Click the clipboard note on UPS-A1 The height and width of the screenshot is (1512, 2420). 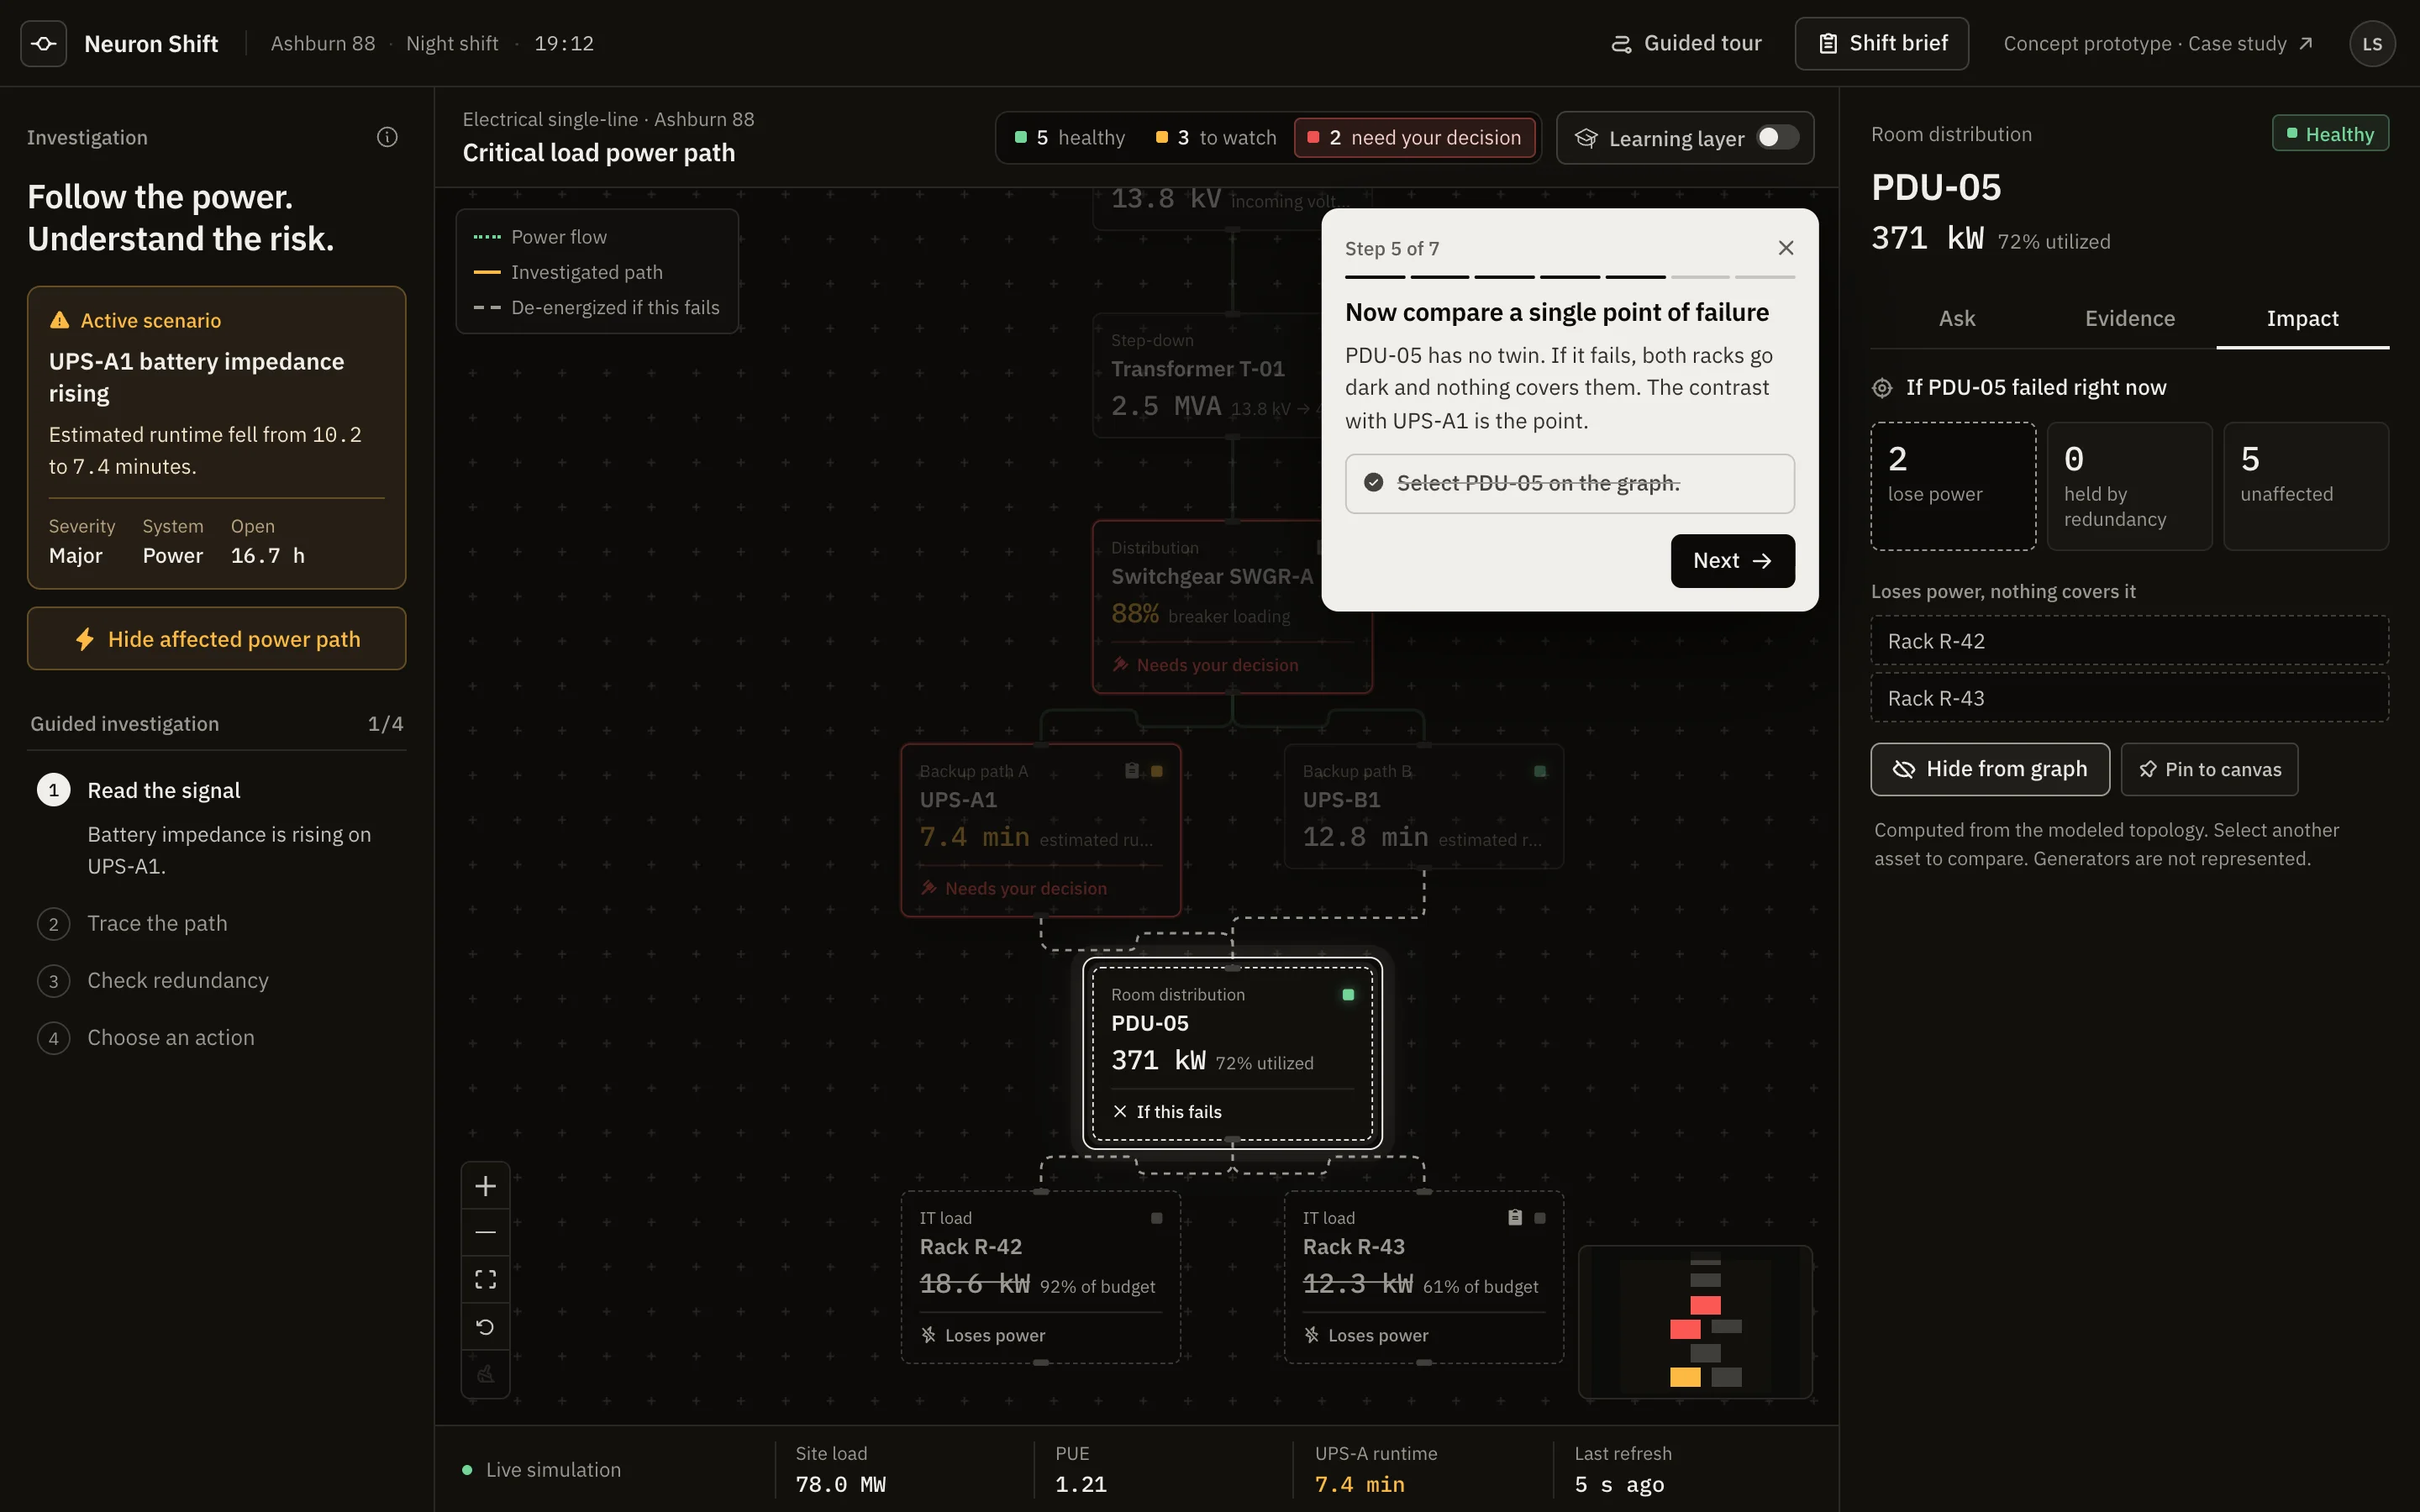point(1132,770)
